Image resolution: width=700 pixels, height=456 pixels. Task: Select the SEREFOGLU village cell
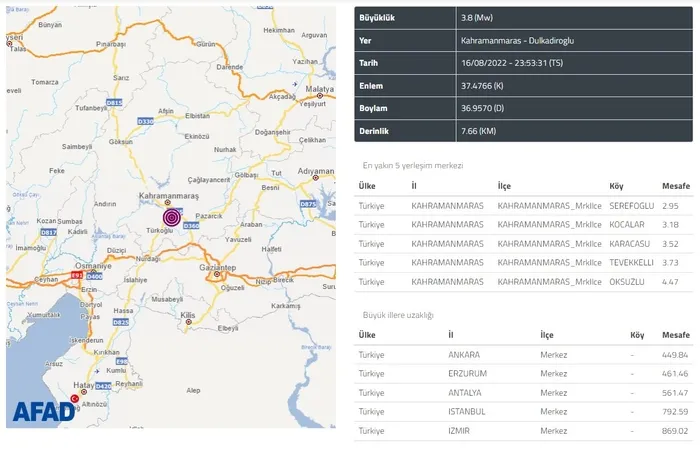click(632, 206)
